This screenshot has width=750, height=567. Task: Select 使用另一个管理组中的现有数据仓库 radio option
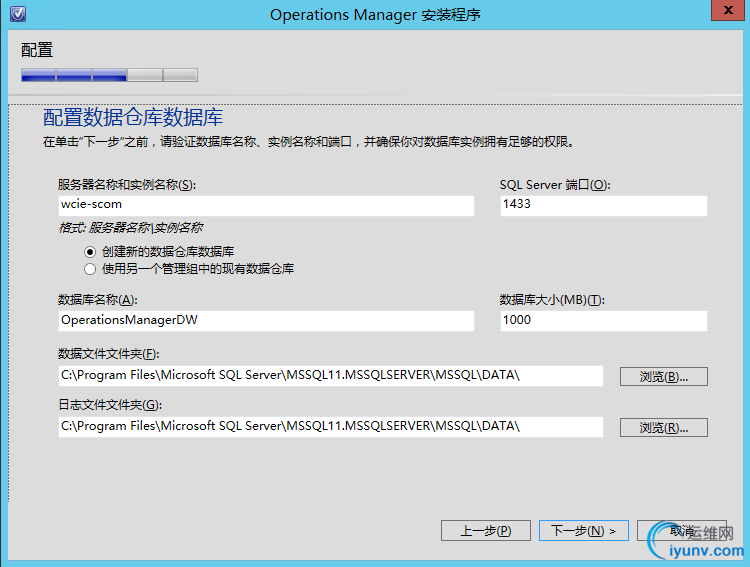tap(90, 269)
